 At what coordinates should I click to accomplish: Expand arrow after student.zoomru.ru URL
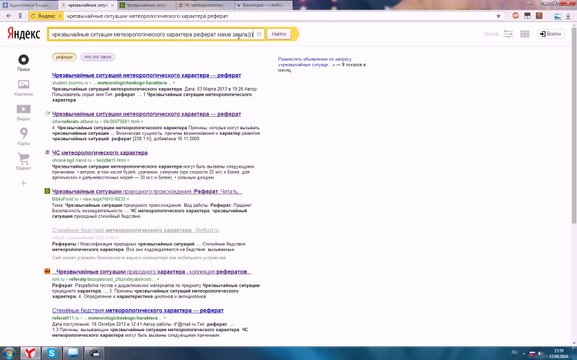point(174,83)
